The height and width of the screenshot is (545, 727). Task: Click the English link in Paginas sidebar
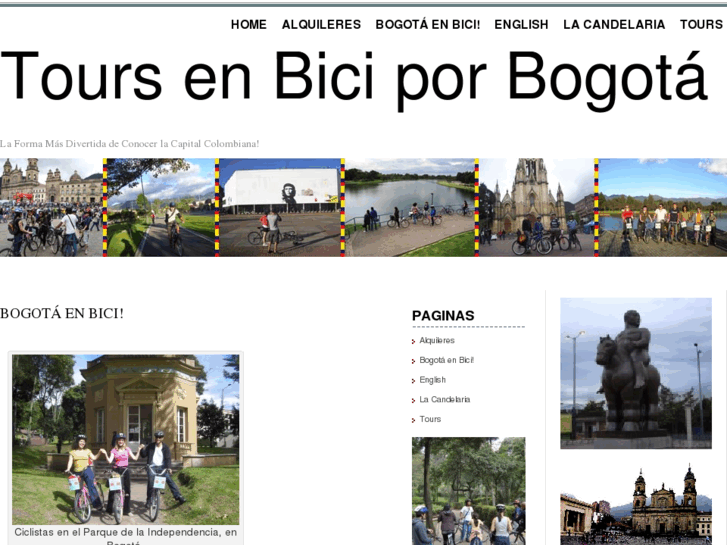[x=433, y=380]
